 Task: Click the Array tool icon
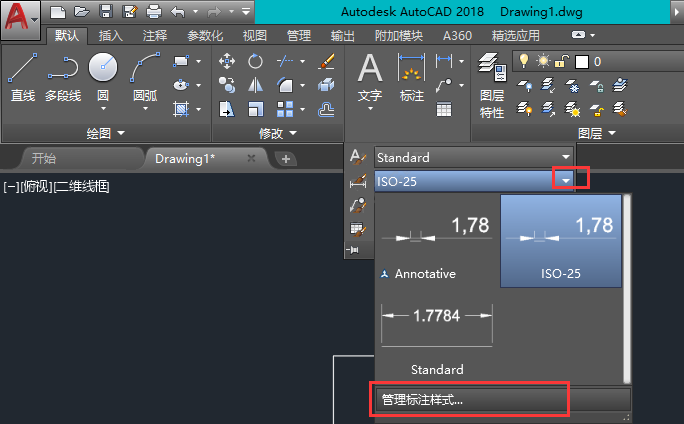tap(285, 109)
